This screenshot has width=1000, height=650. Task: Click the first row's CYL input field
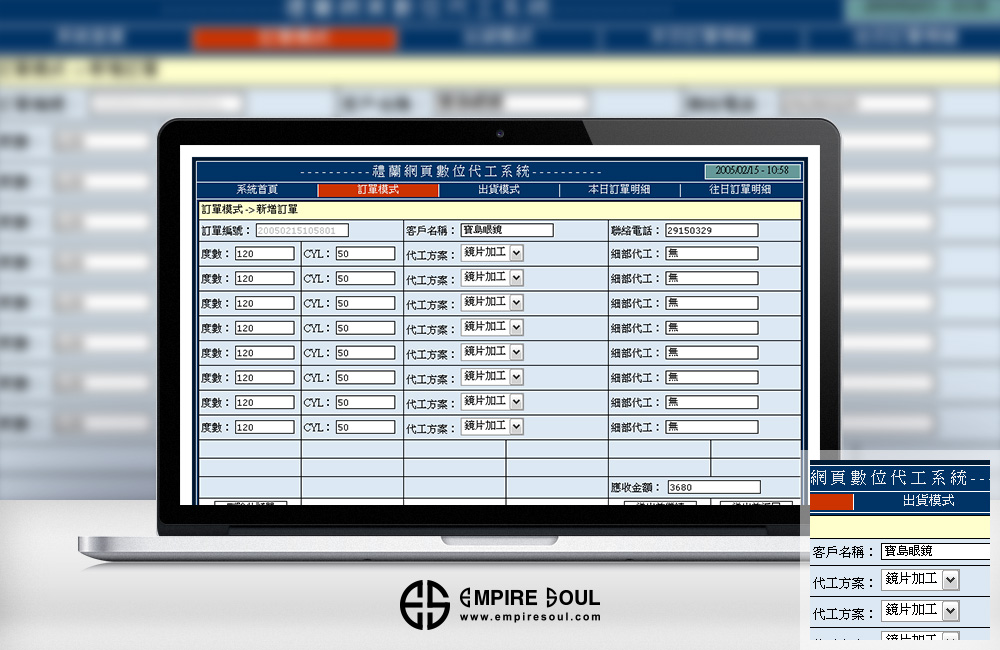coord(365,254)
